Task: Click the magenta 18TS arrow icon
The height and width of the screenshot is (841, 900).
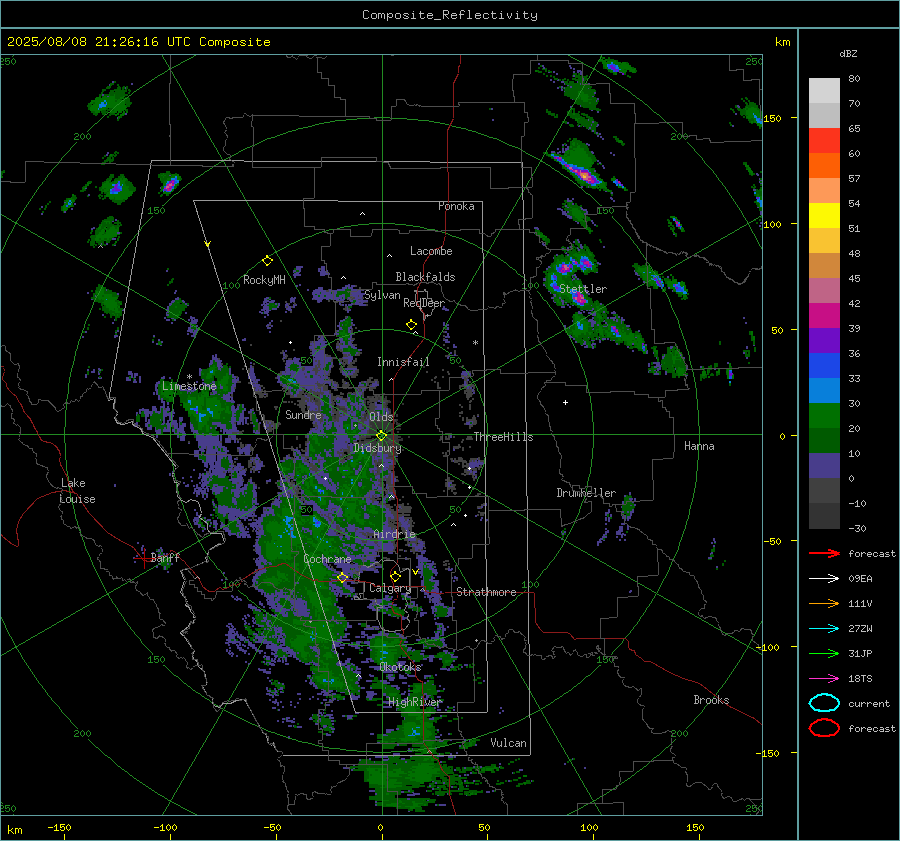Action: click(824, 679)
